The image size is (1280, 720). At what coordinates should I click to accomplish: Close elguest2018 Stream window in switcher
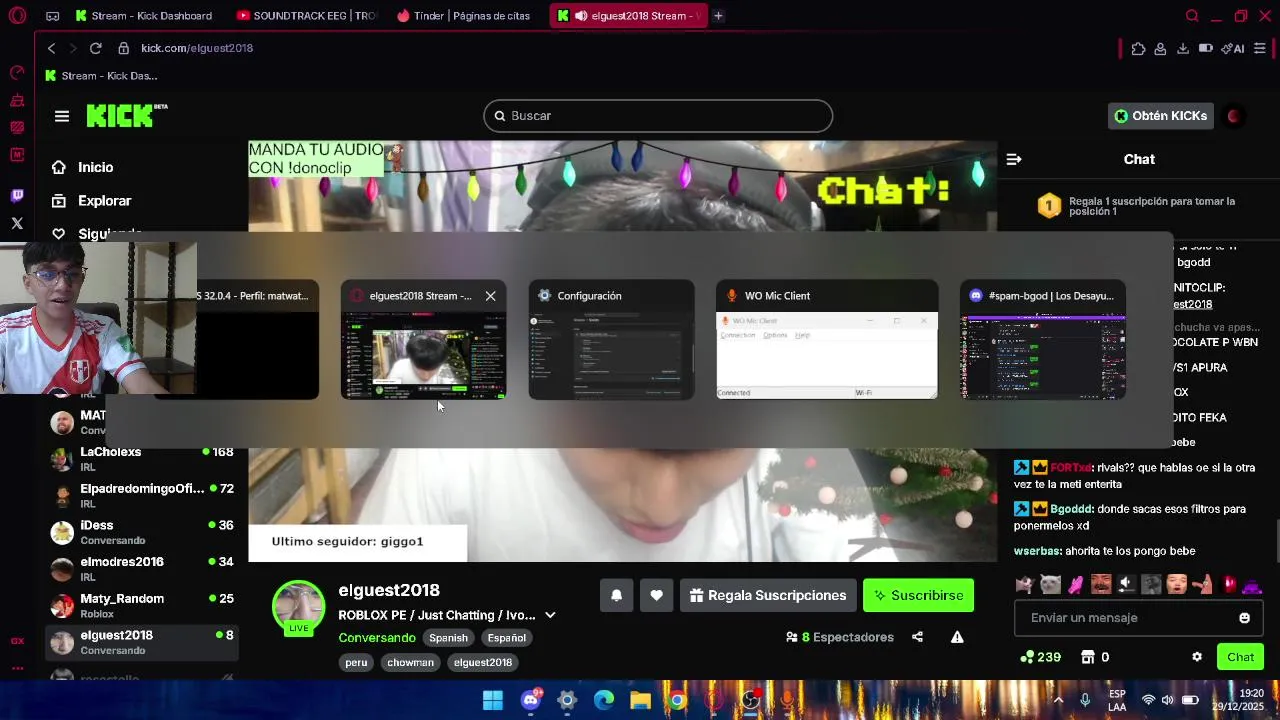490,296
